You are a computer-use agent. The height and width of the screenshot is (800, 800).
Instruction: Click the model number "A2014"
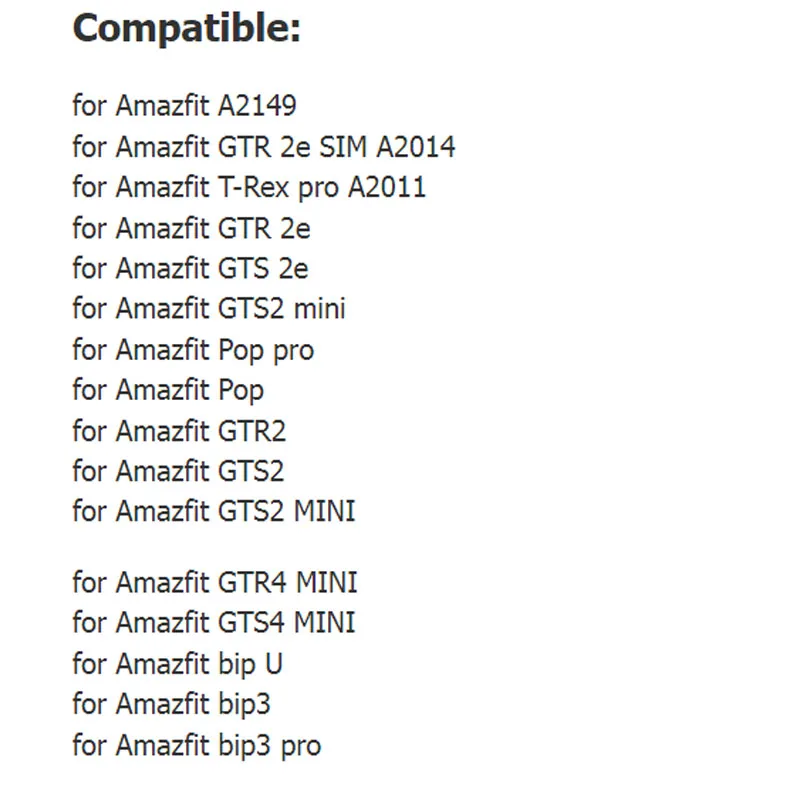(415, 147)
